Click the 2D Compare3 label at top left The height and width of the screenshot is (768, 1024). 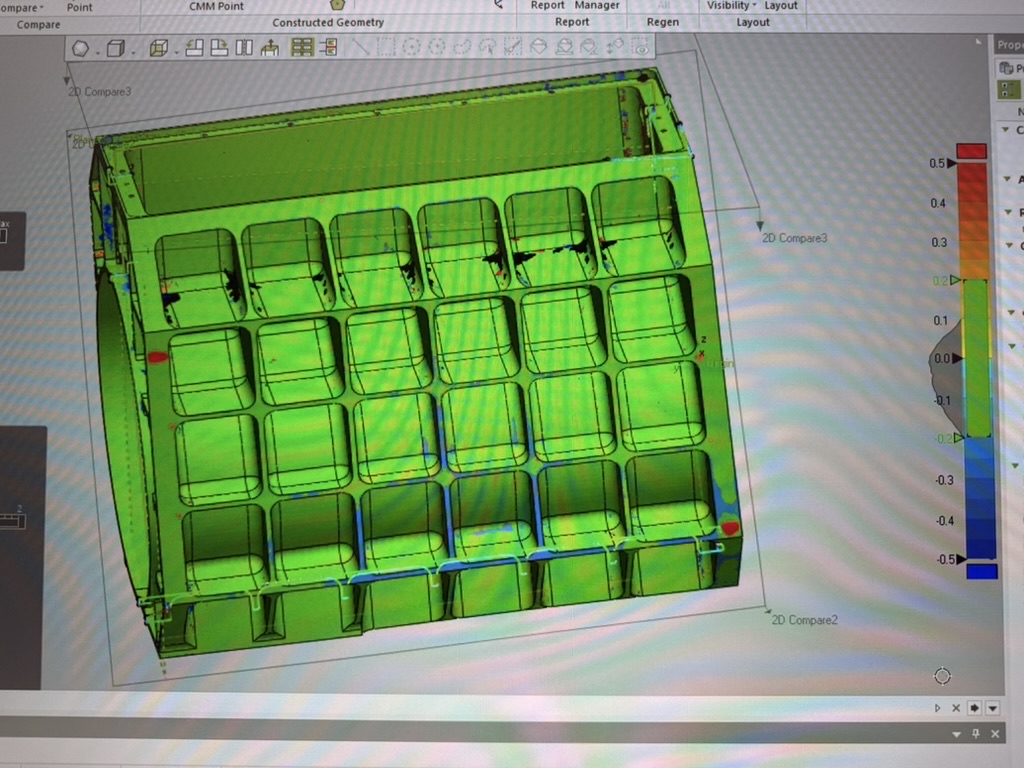(x=99, y=91)
